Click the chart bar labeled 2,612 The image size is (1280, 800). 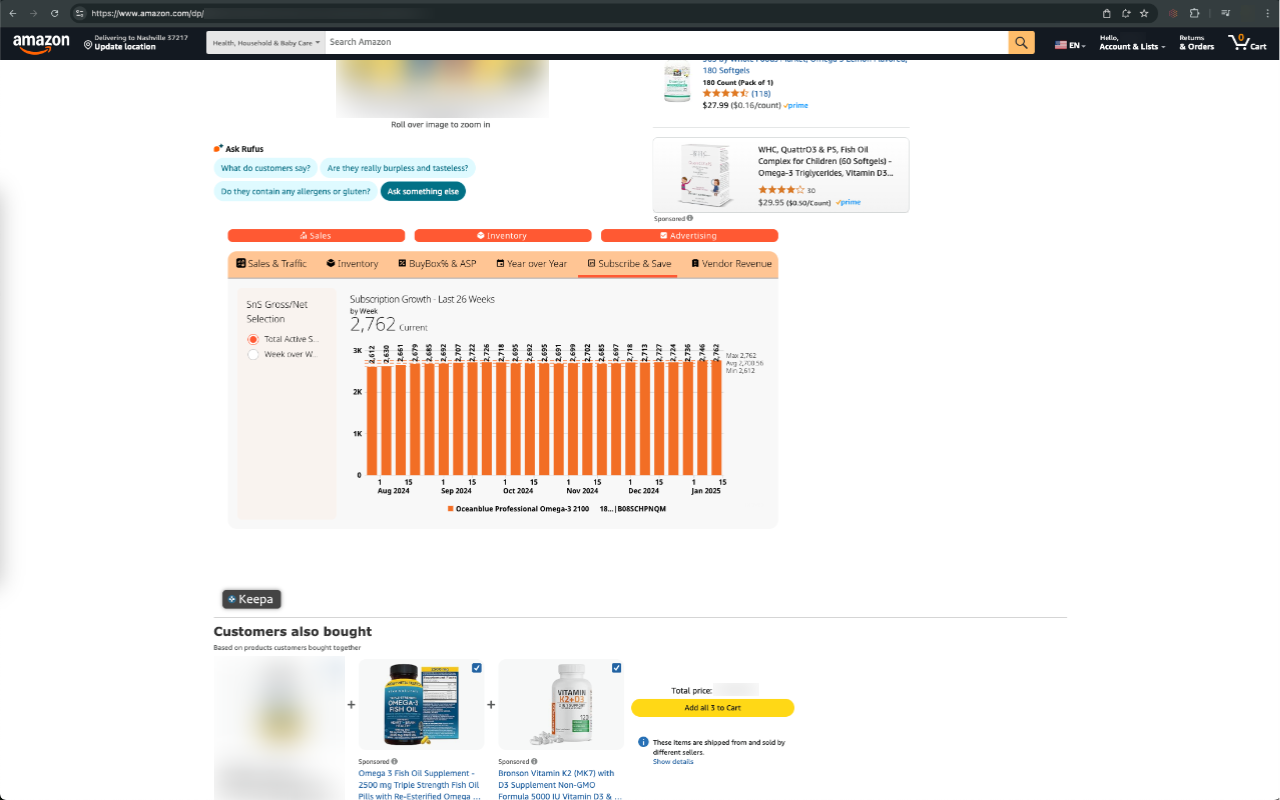tap(372, 420)
